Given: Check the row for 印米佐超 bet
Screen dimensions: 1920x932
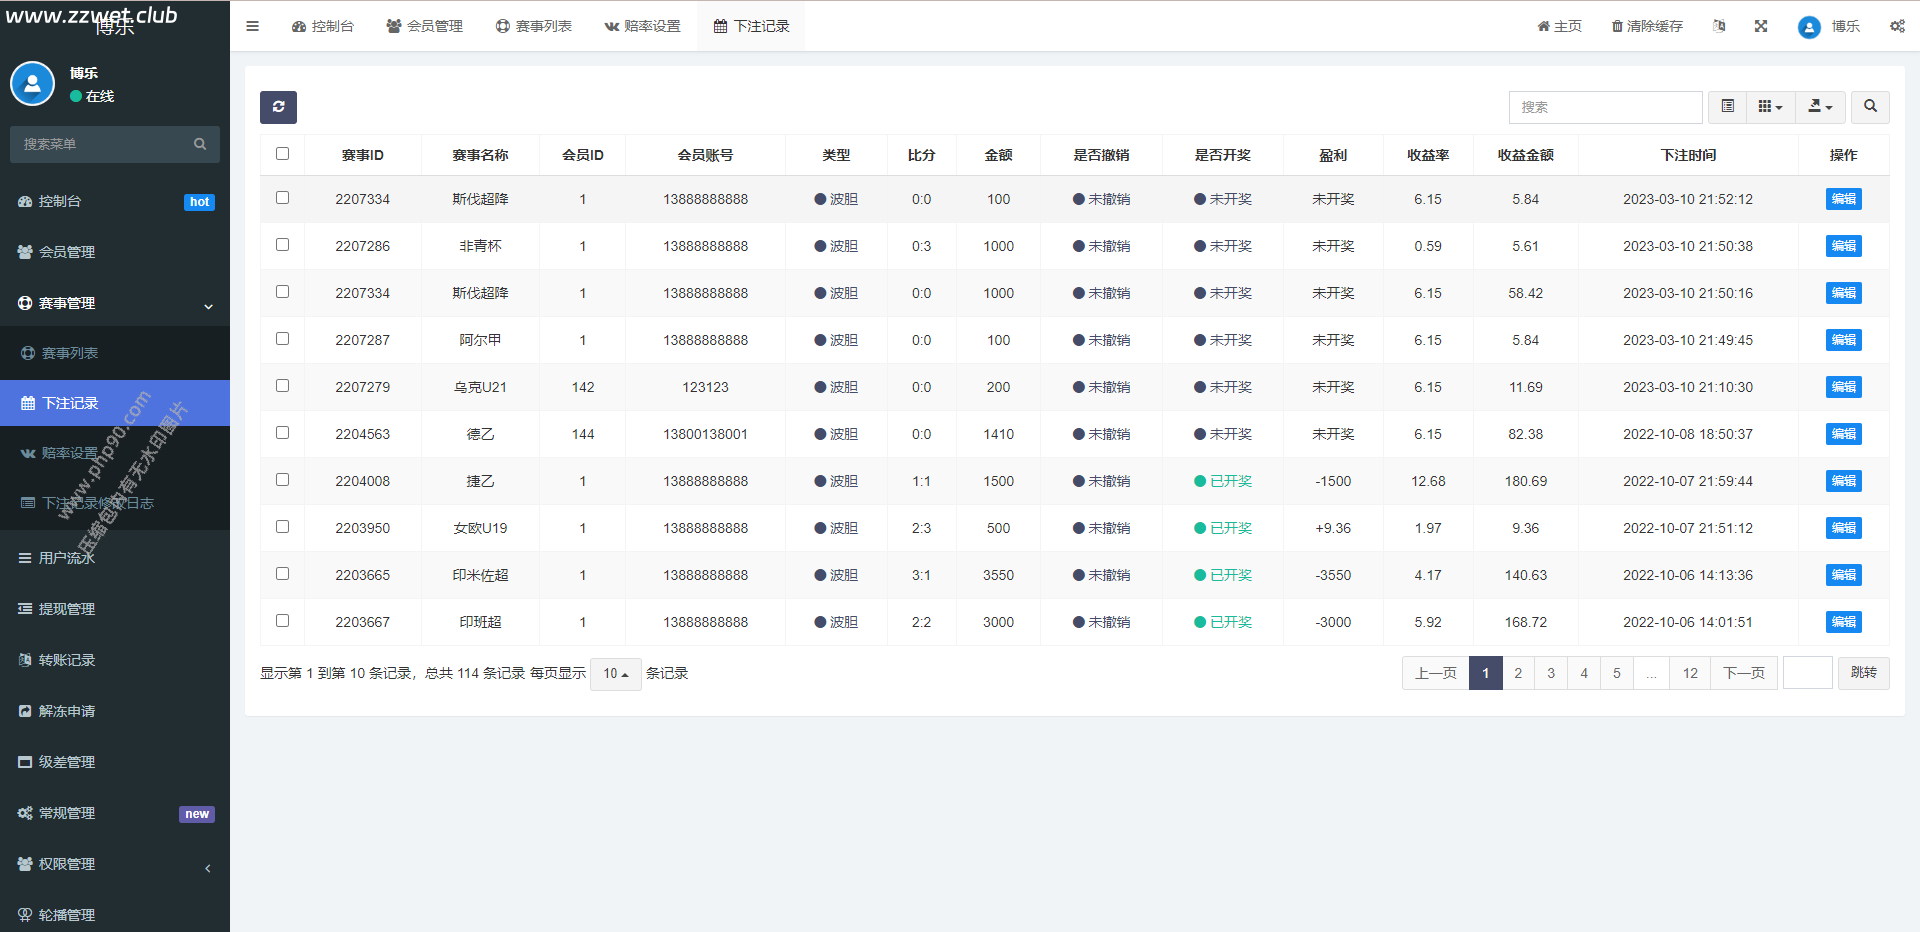Looking at the screenshot, I should (x=282, y=574).
